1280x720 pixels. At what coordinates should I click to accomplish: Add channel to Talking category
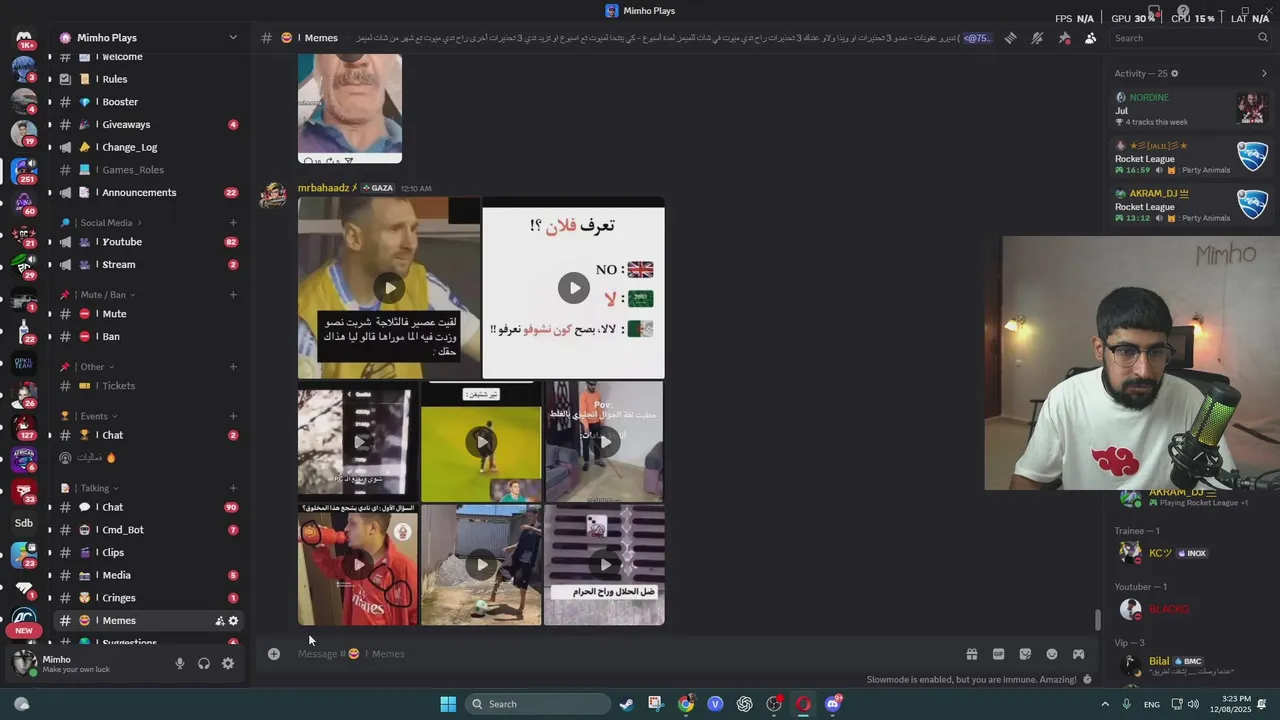233,488
